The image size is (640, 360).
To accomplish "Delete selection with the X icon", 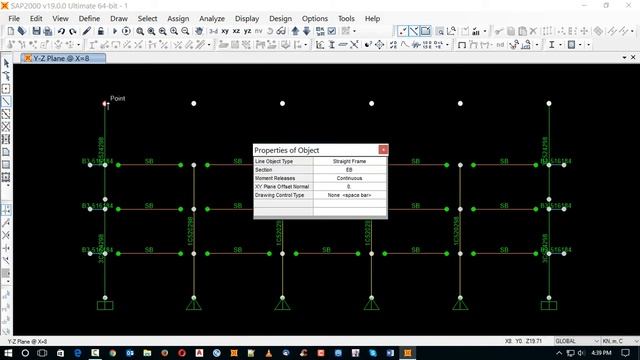I will coord(533,31).
